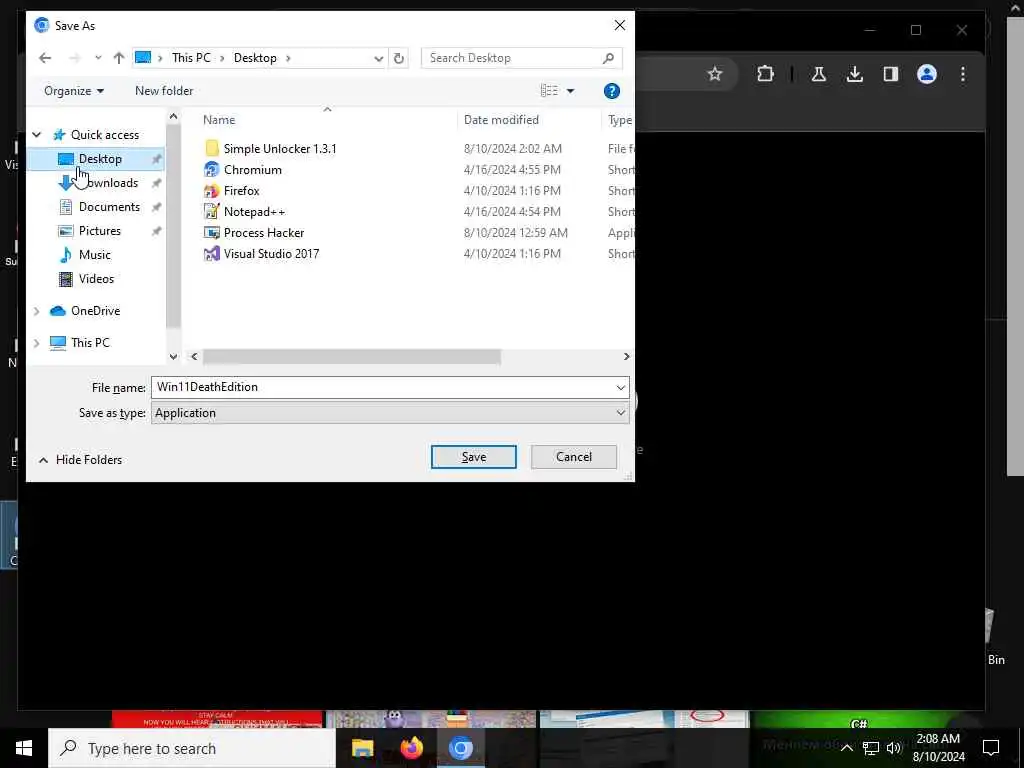1024x768 pixels.
Task: Show hidden system tray icons
Action: click(847, 748)
